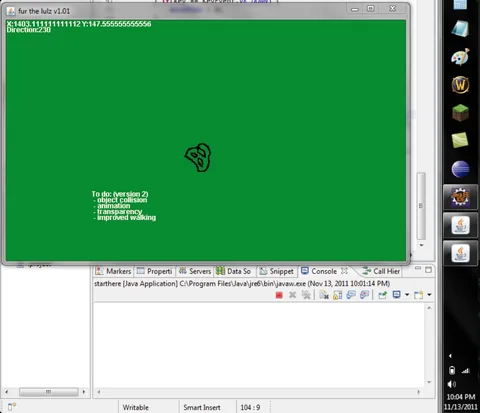The width and height of the screenshot is (480, 413).
Task: Click console horizontal scrollbar left arrow
Action: point(99,392)
